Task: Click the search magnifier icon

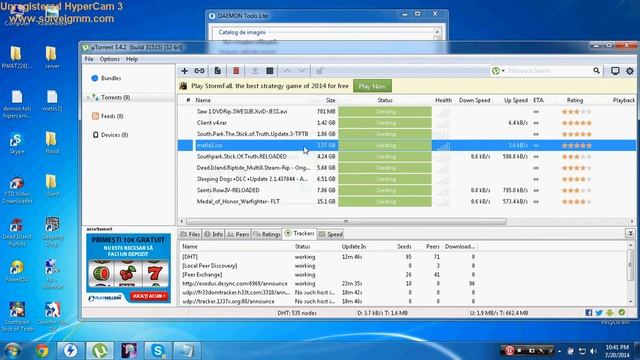Action: click(596, 71)
